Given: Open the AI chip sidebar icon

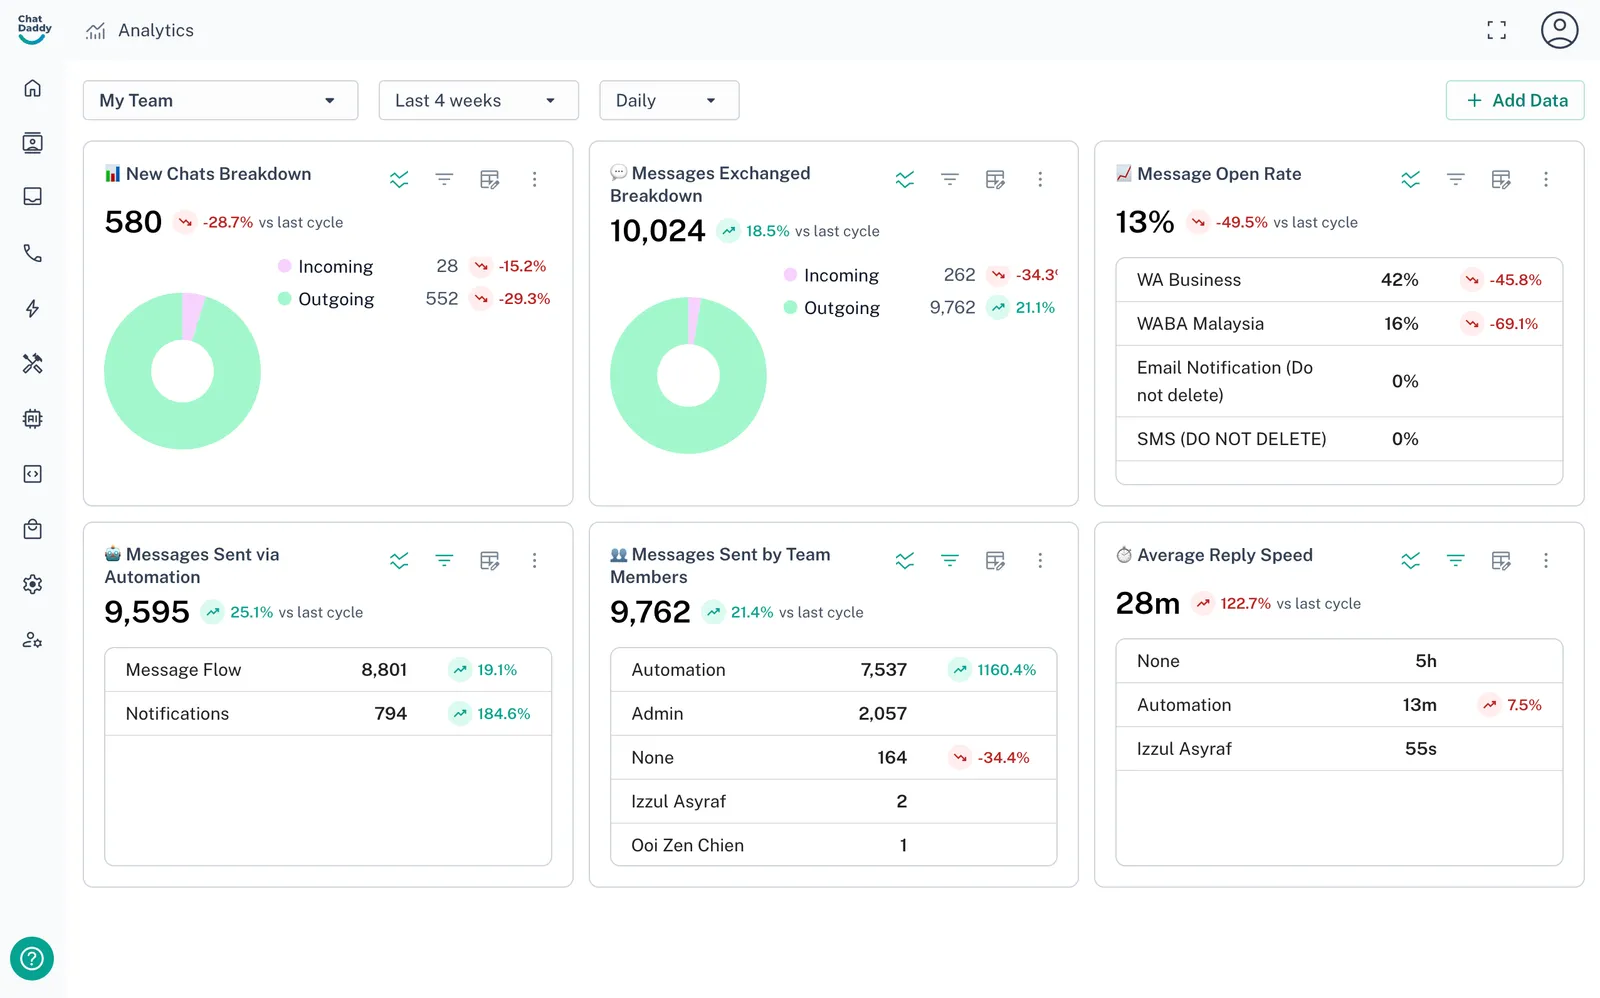Looking at the screenshot, I should click(33, 419).
